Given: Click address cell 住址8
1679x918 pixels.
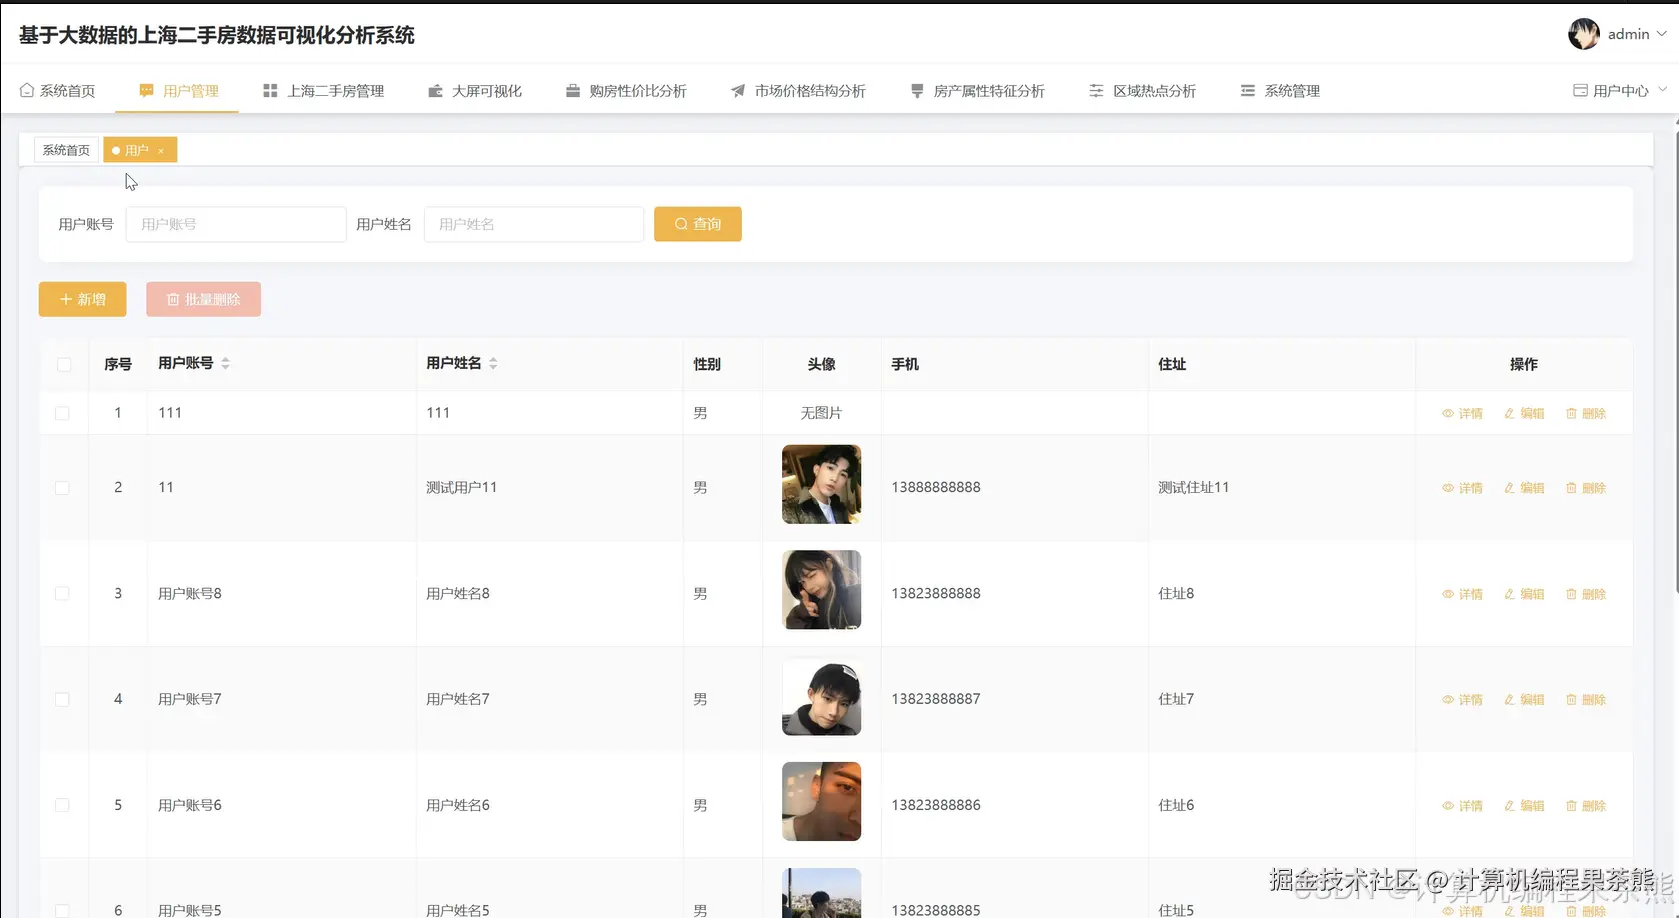Looking at the screenshot, I should click(1176, 594).
